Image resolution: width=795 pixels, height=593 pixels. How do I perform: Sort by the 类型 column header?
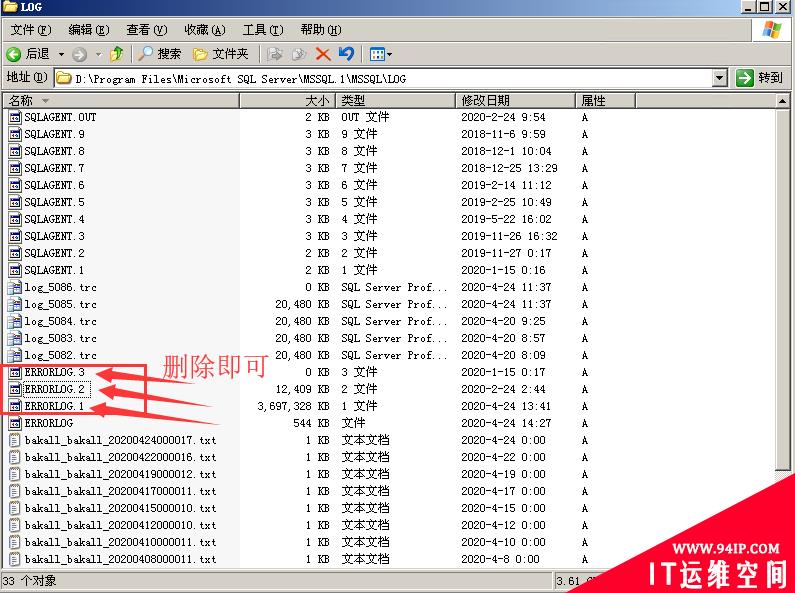(395, 100)
